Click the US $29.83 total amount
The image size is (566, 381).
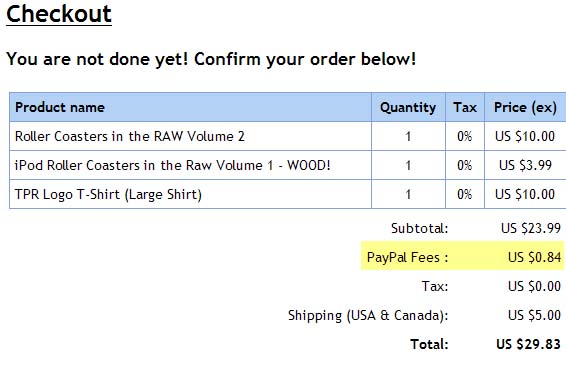[528, 344]
